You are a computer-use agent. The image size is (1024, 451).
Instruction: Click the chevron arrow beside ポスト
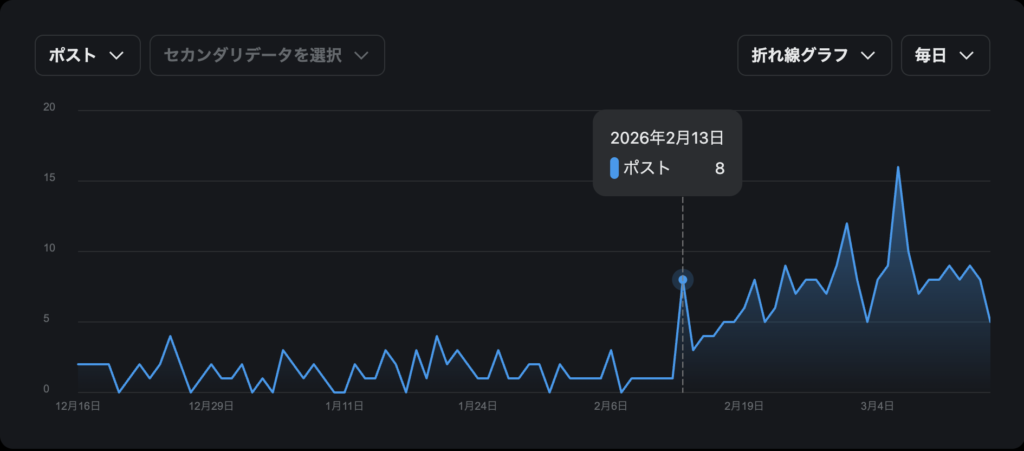tap(117, 56)
